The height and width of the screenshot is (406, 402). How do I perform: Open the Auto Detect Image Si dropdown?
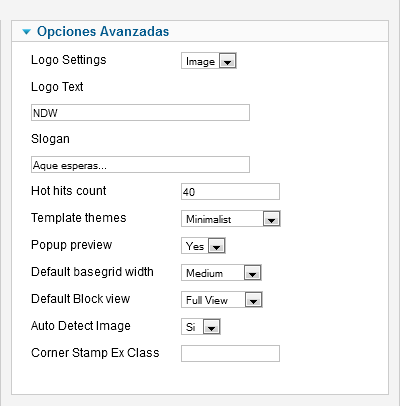tap(201, 327)
